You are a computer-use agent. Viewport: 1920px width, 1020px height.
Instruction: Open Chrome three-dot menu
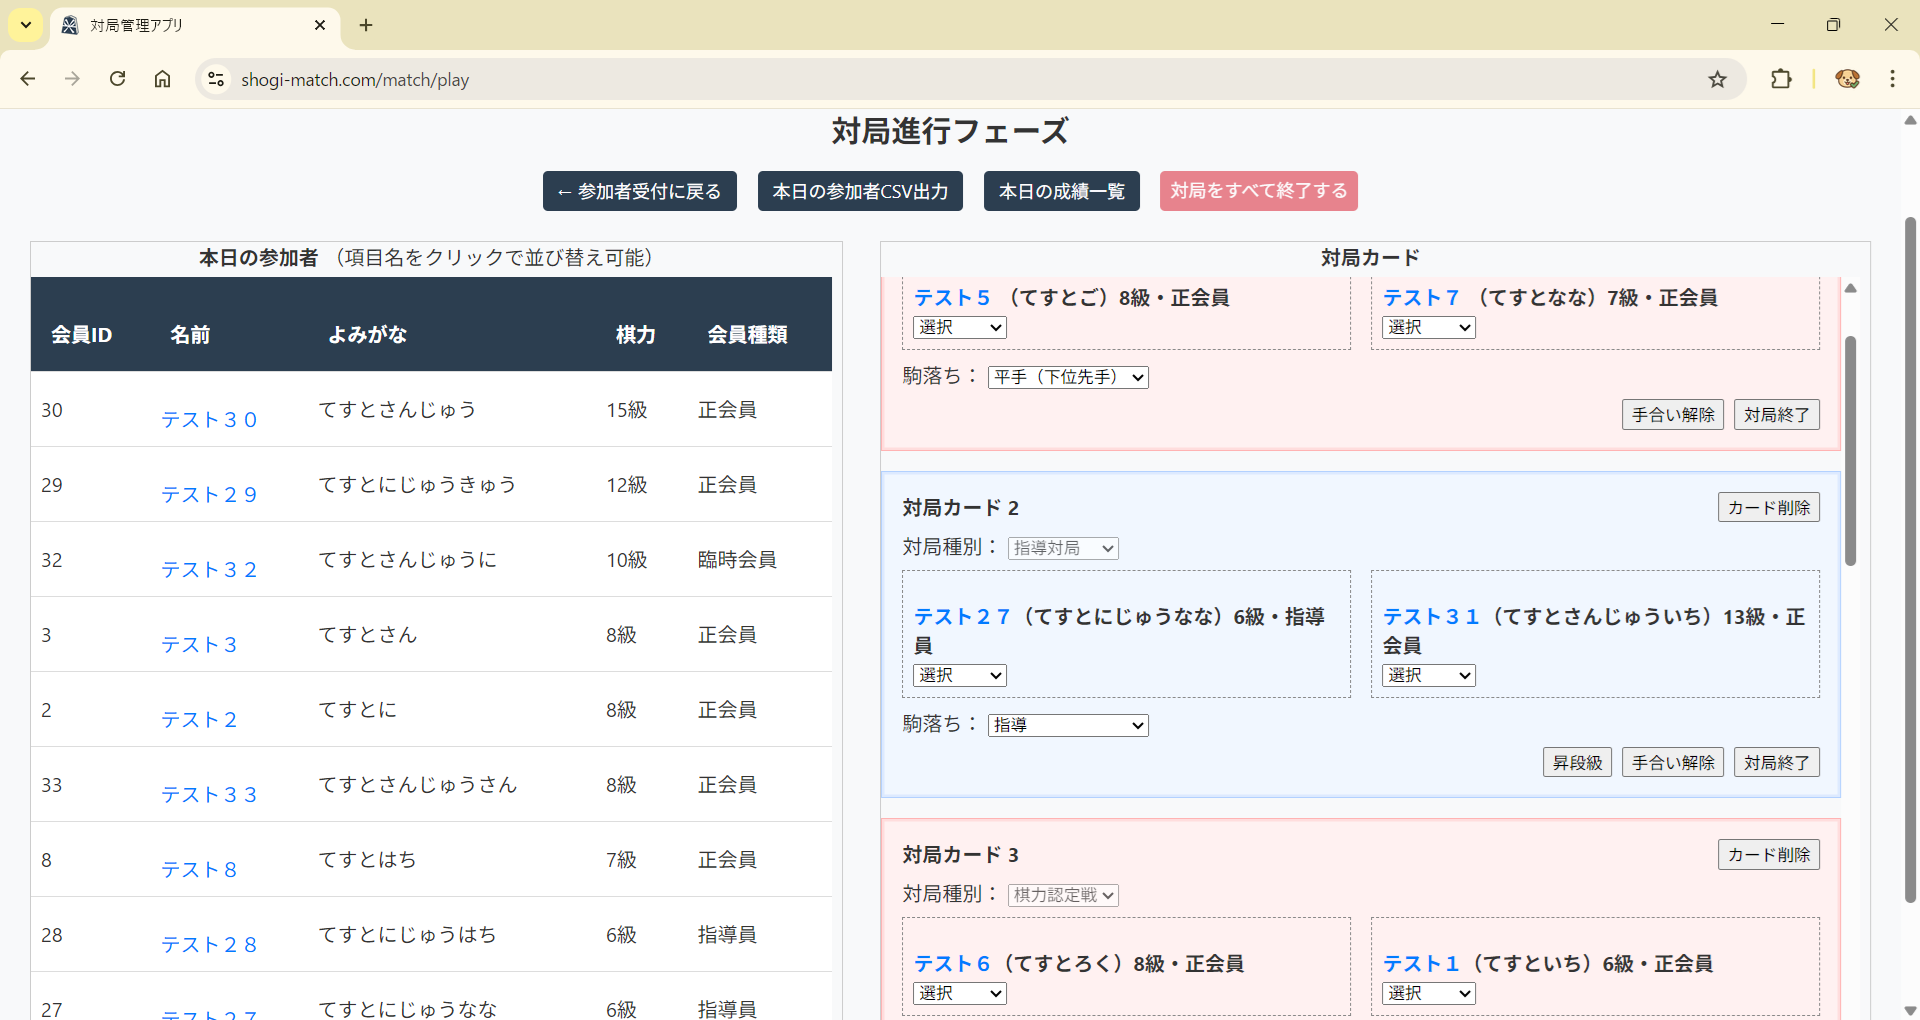point(1892,79)
